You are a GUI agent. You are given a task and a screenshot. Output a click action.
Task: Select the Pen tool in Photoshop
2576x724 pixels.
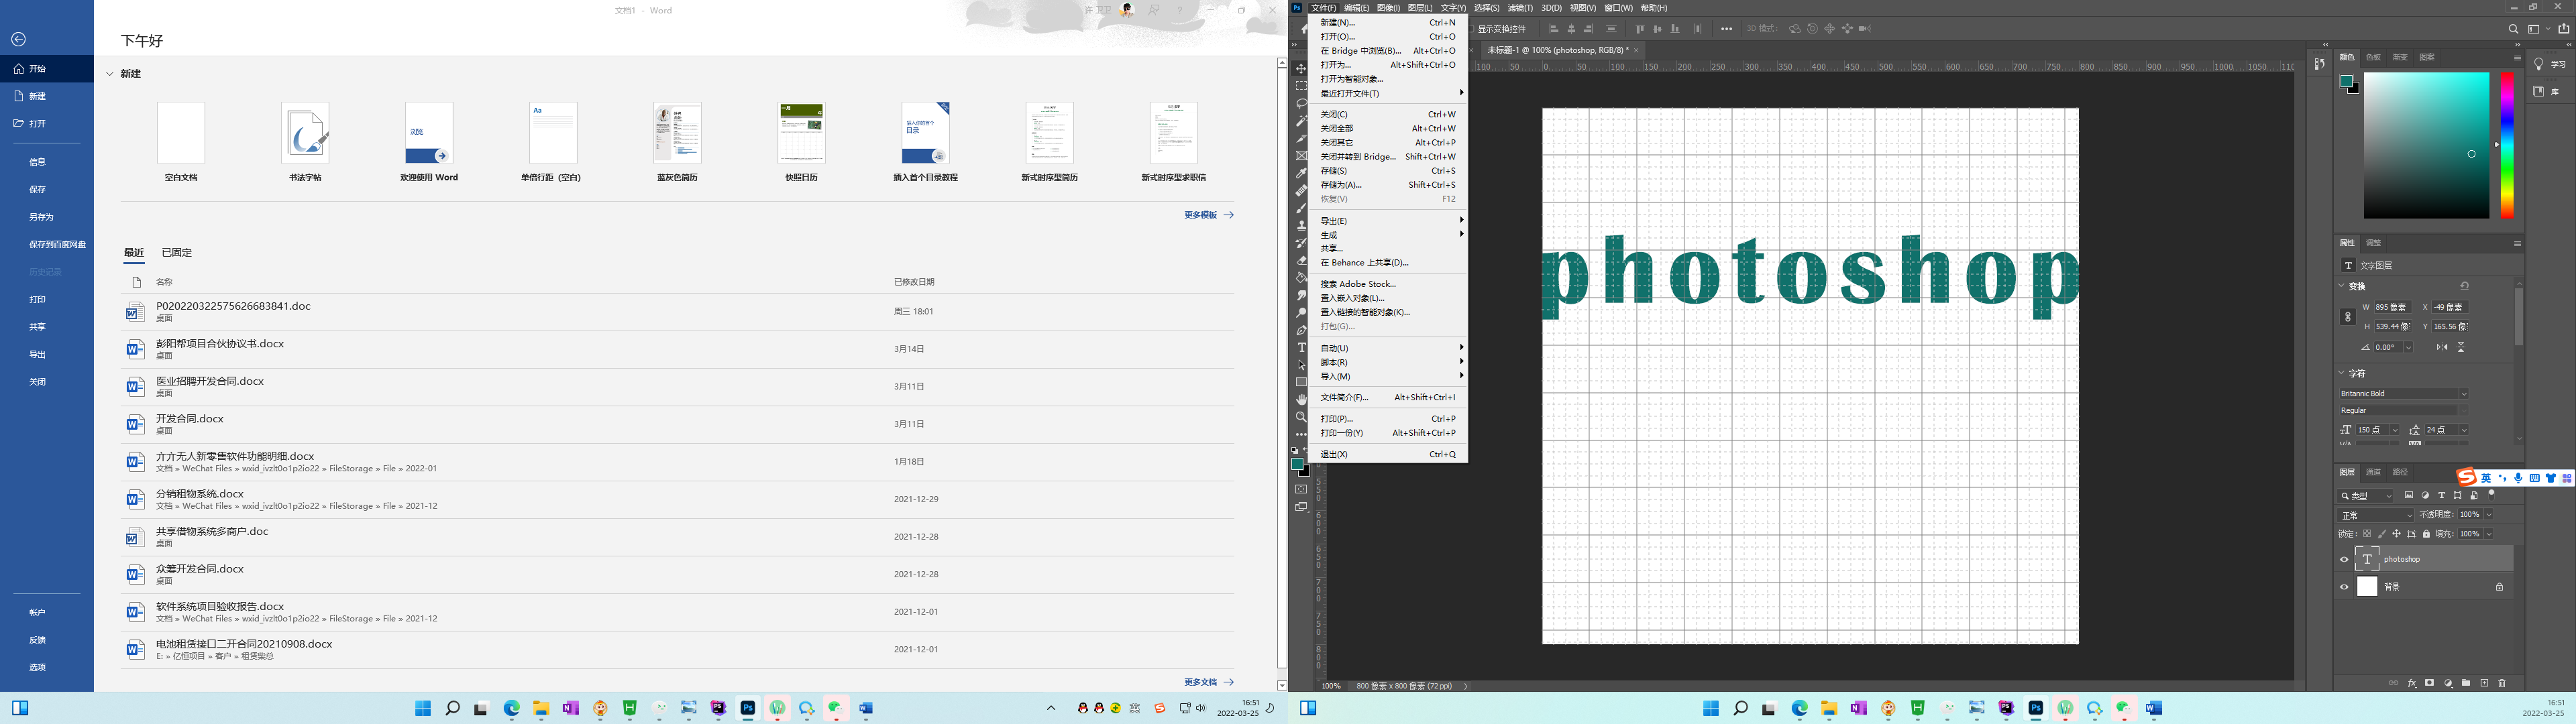(x=1301, y=330)
